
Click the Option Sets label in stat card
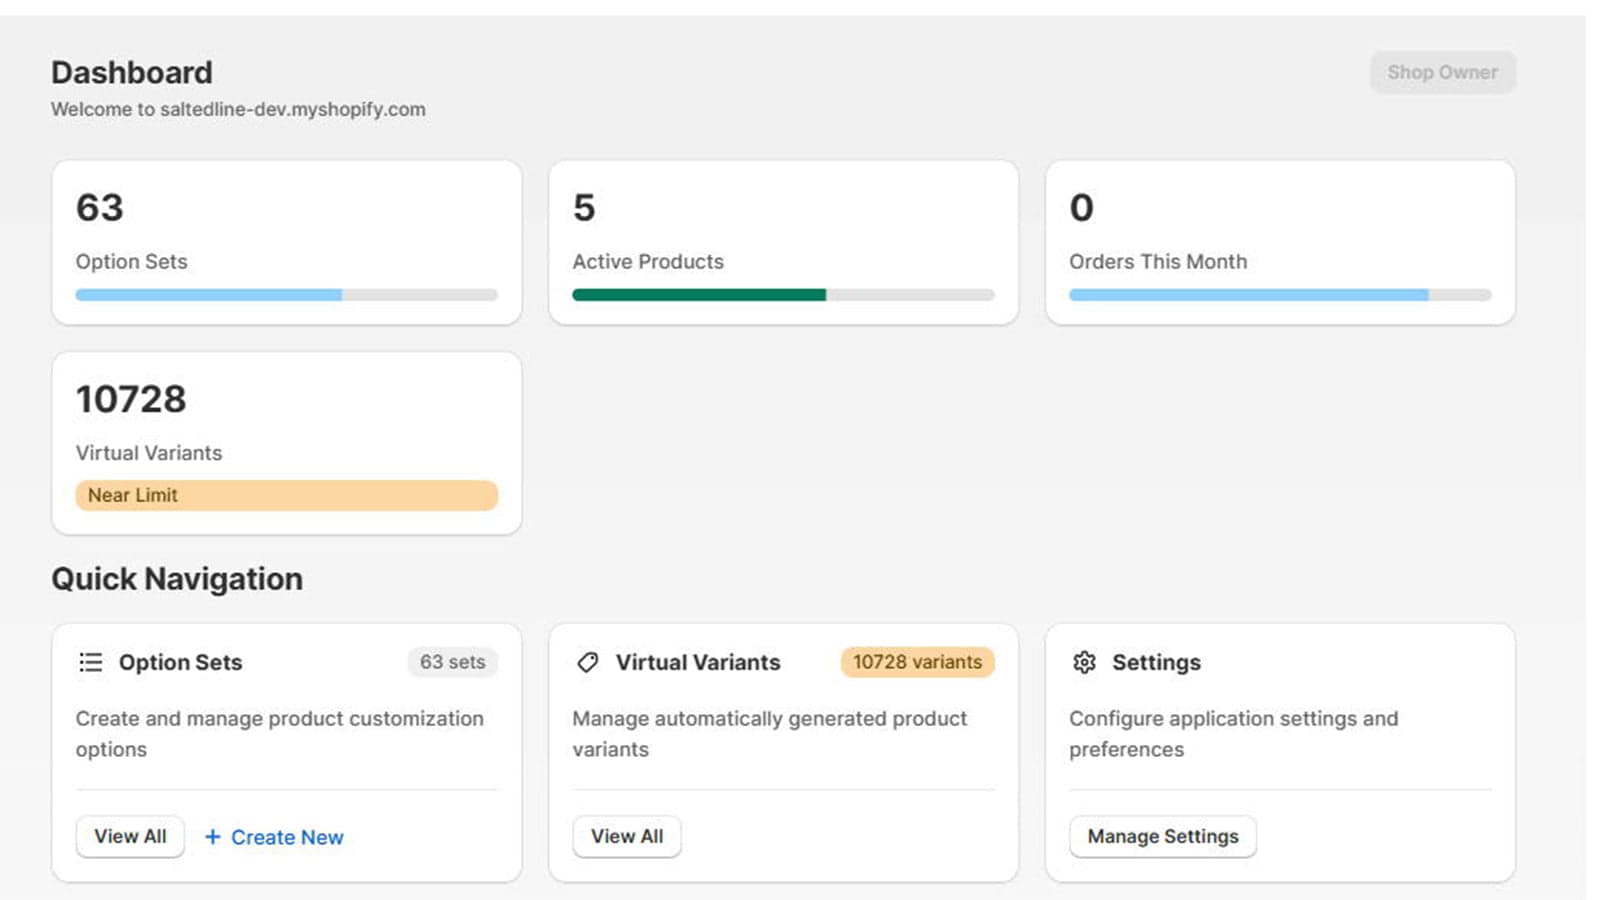tap(132, 261)
